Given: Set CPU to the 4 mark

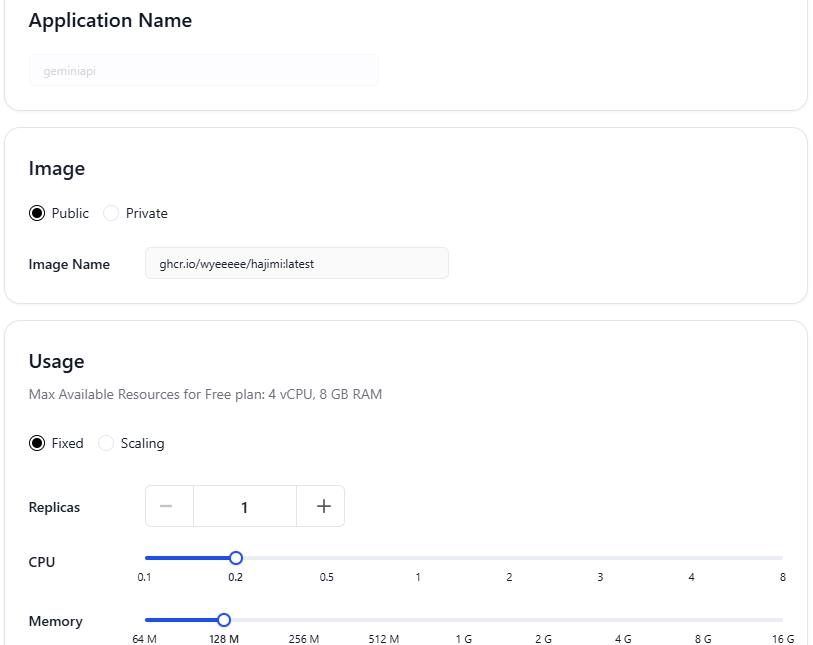Looking at the screenshot, I should point(691,558).
